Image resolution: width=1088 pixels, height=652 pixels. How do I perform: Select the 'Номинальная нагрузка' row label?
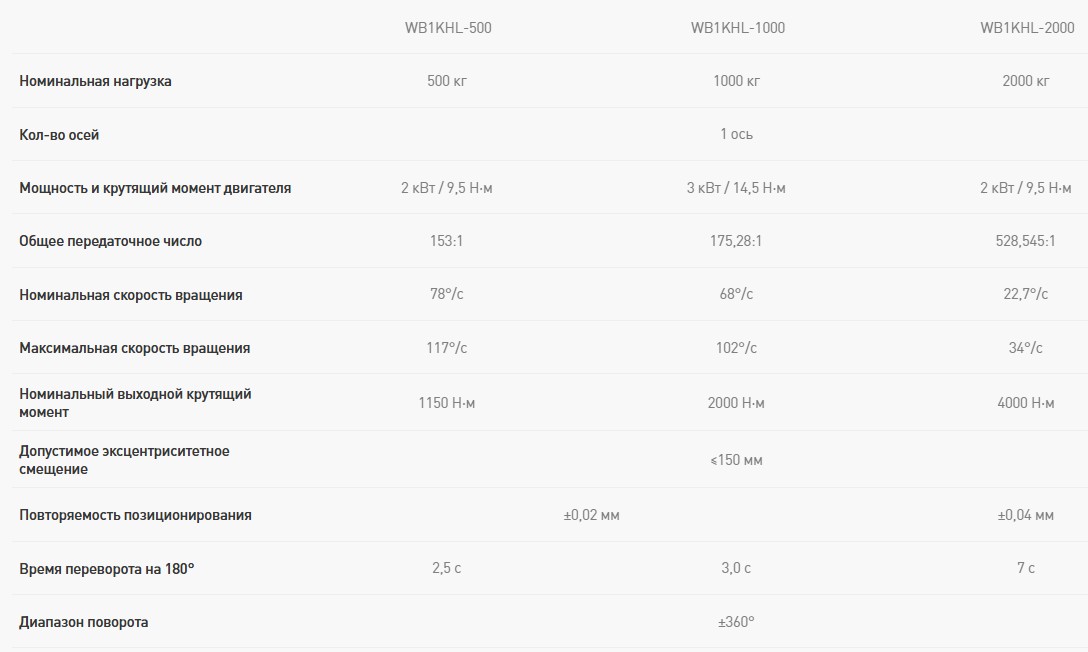95,81
